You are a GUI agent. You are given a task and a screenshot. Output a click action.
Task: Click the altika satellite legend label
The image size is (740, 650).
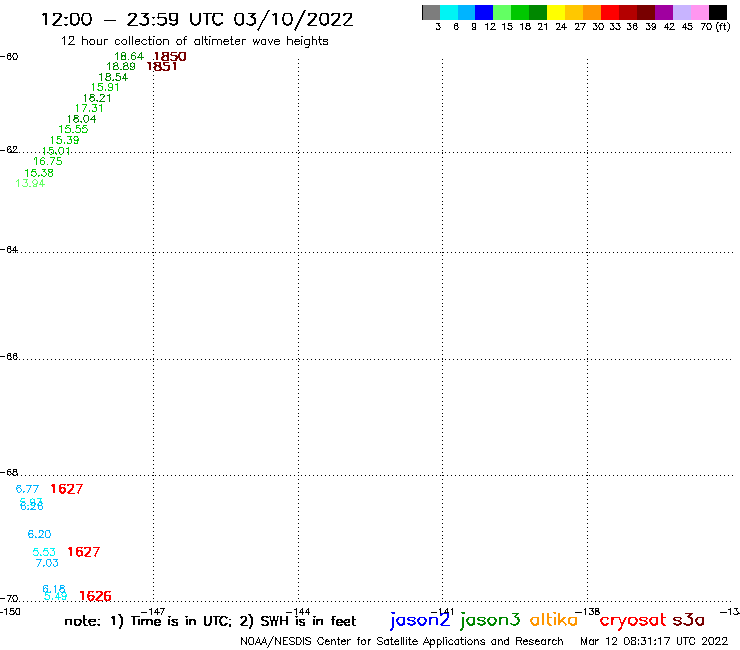coord(554,620)
